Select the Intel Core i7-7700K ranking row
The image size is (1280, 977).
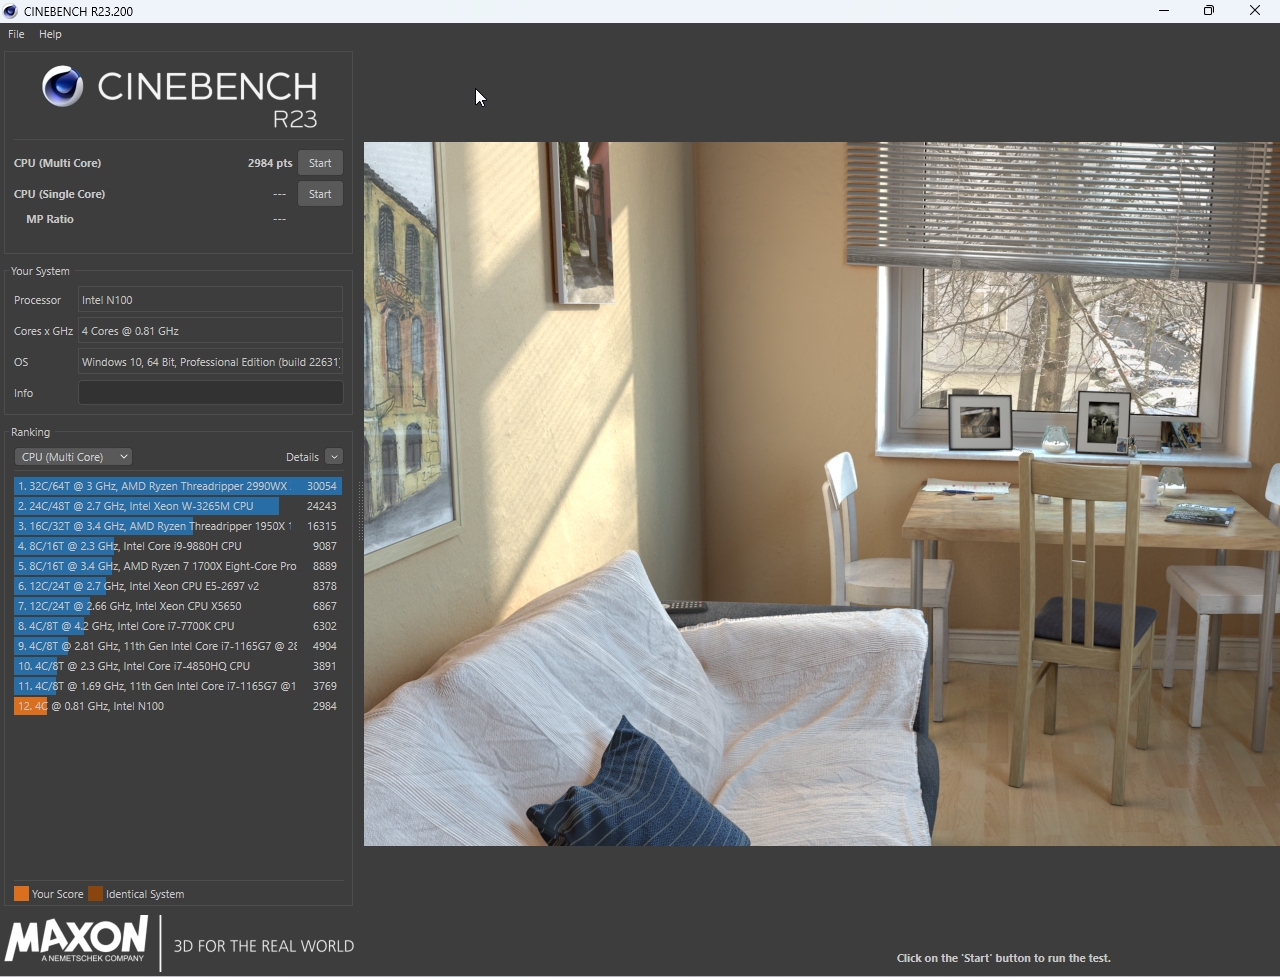[178, 626]
